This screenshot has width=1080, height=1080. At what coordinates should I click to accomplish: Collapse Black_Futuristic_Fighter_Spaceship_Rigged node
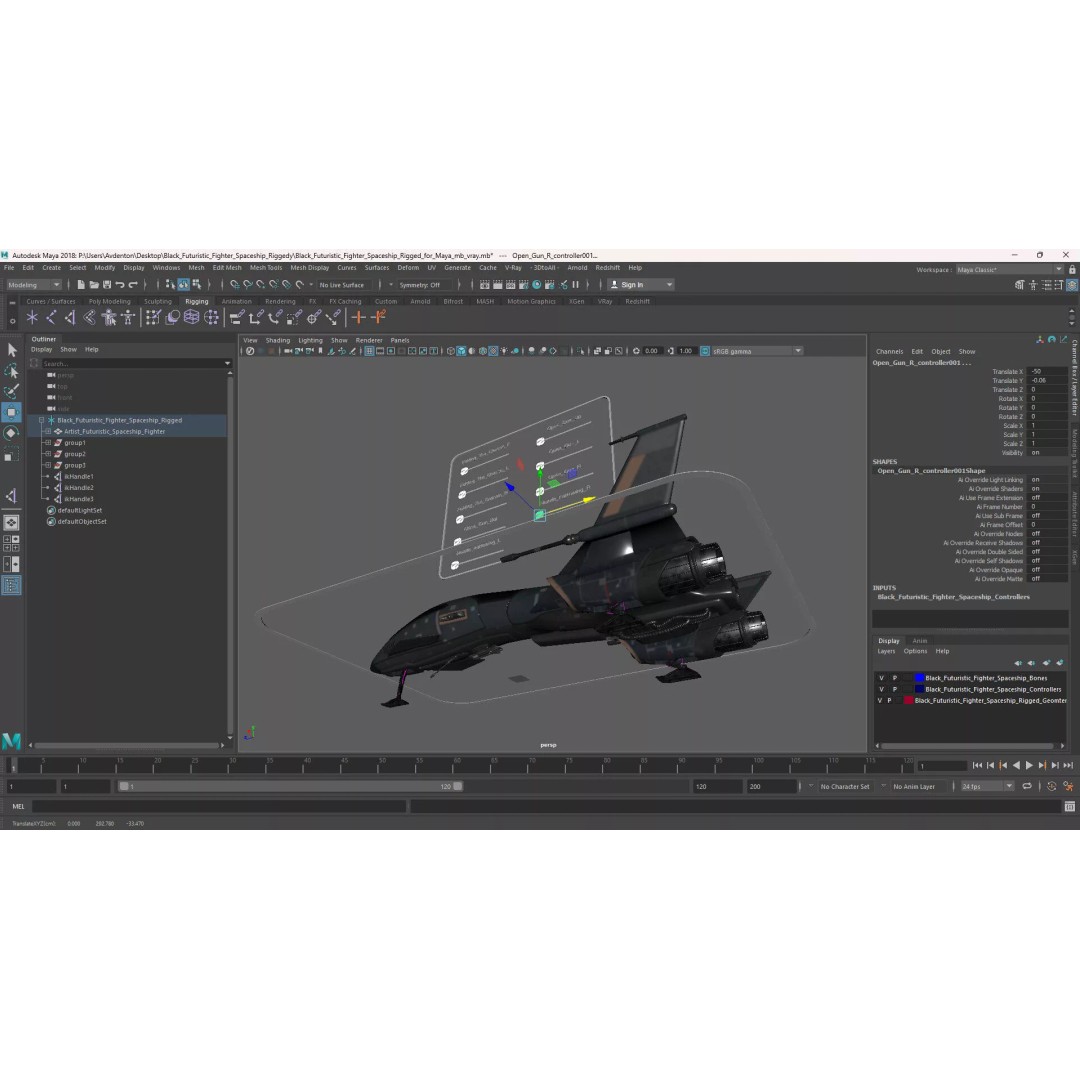click(x=41, y=420)
